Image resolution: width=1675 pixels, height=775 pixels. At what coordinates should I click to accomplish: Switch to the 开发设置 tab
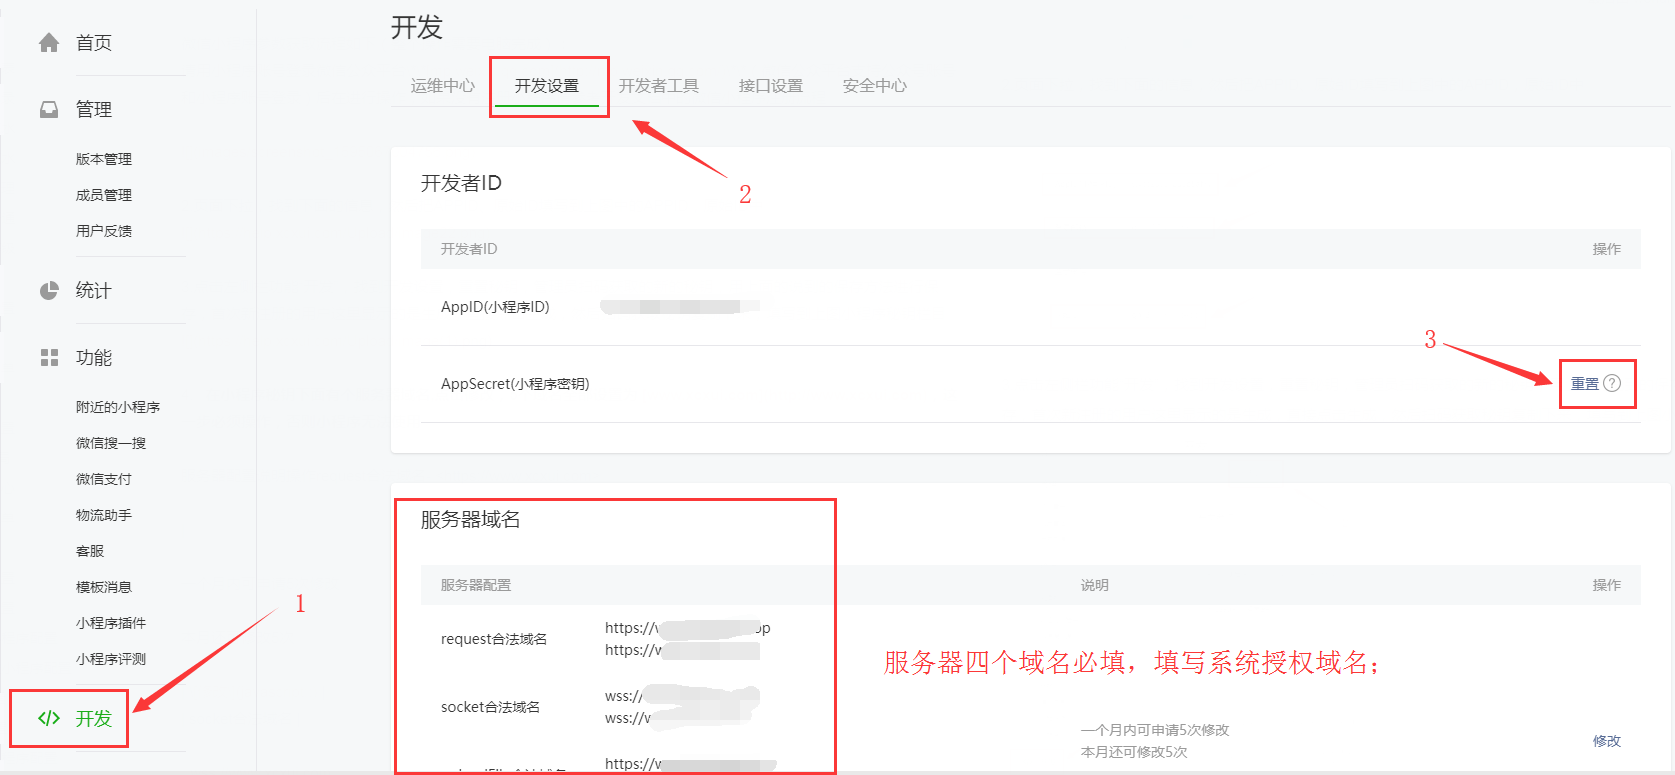(x=547, y=86)
